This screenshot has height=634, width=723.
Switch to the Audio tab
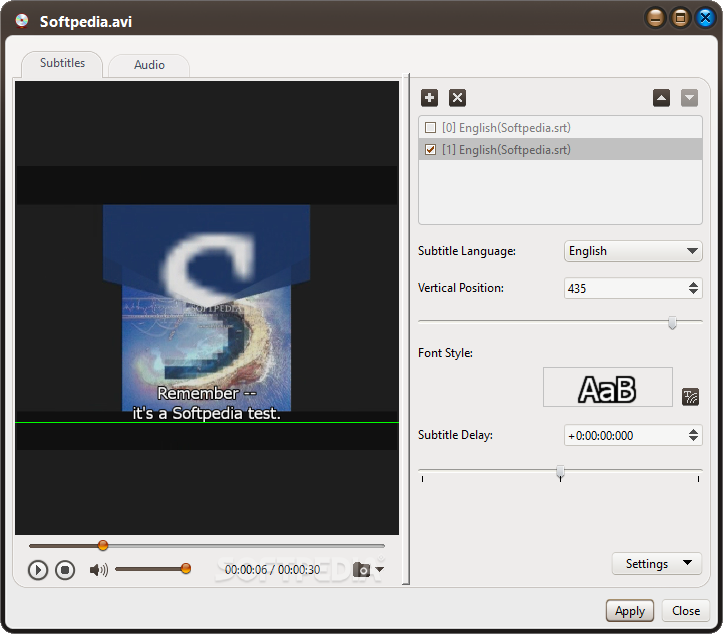[149, 65]
